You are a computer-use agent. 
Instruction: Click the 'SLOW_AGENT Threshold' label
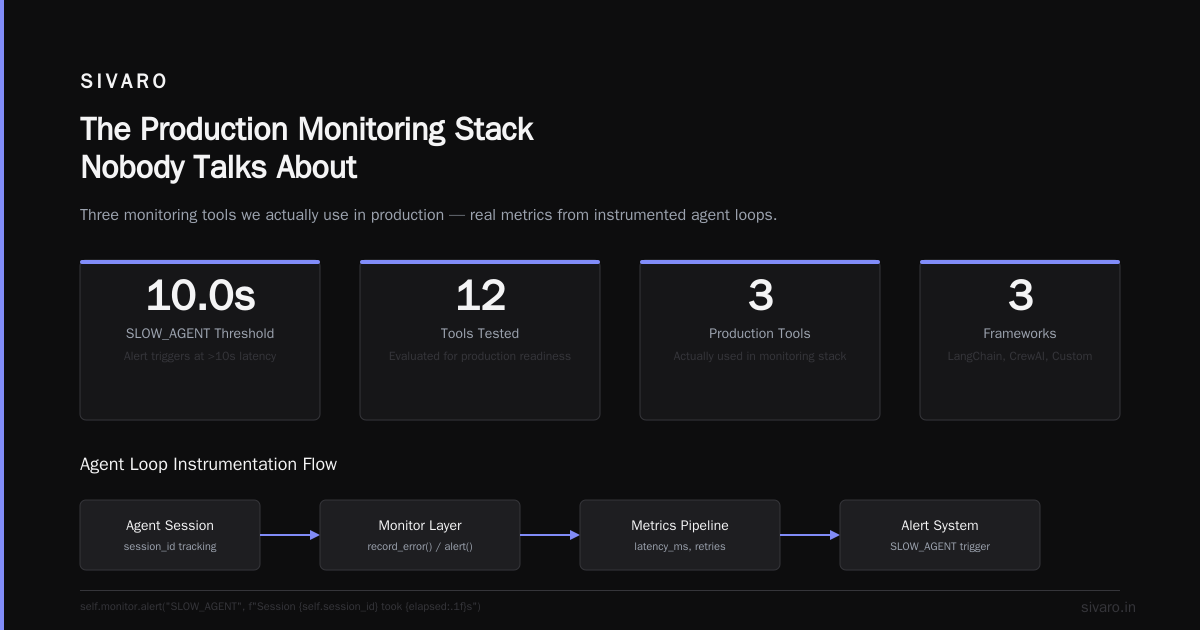point(200,334)
